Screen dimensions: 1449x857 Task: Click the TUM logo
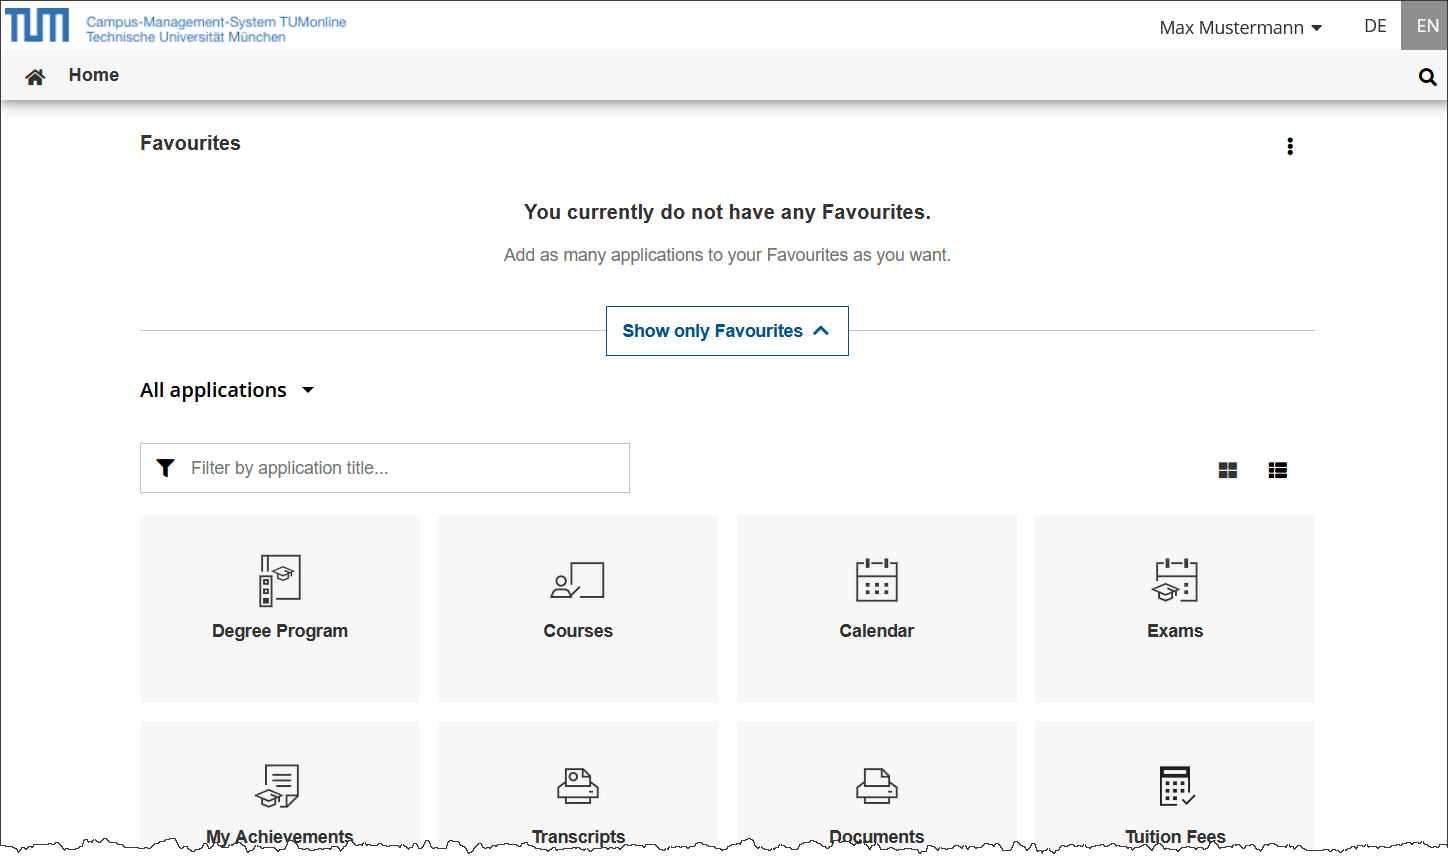point(38,26)
